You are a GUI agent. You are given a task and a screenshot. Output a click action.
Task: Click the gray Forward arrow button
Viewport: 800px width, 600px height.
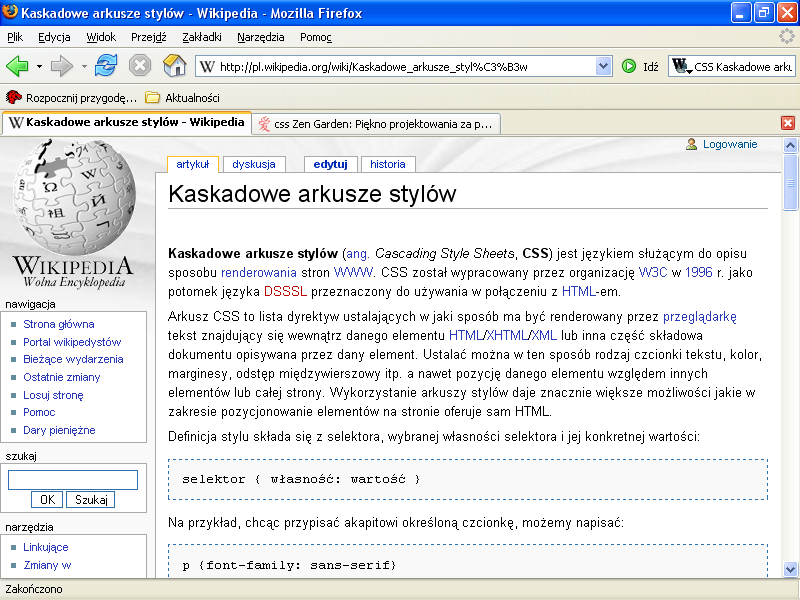click(x=62, y=66)
